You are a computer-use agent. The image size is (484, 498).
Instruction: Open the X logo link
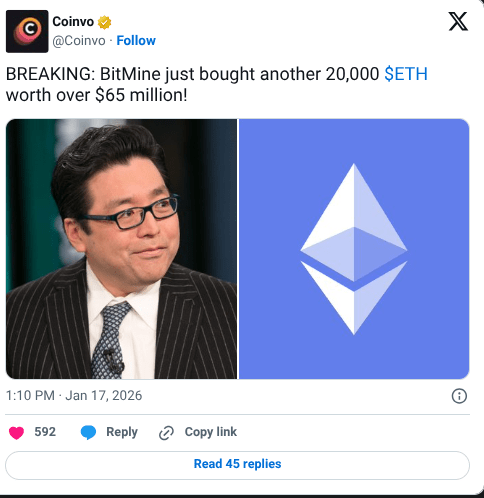click(x=458, y=21)
